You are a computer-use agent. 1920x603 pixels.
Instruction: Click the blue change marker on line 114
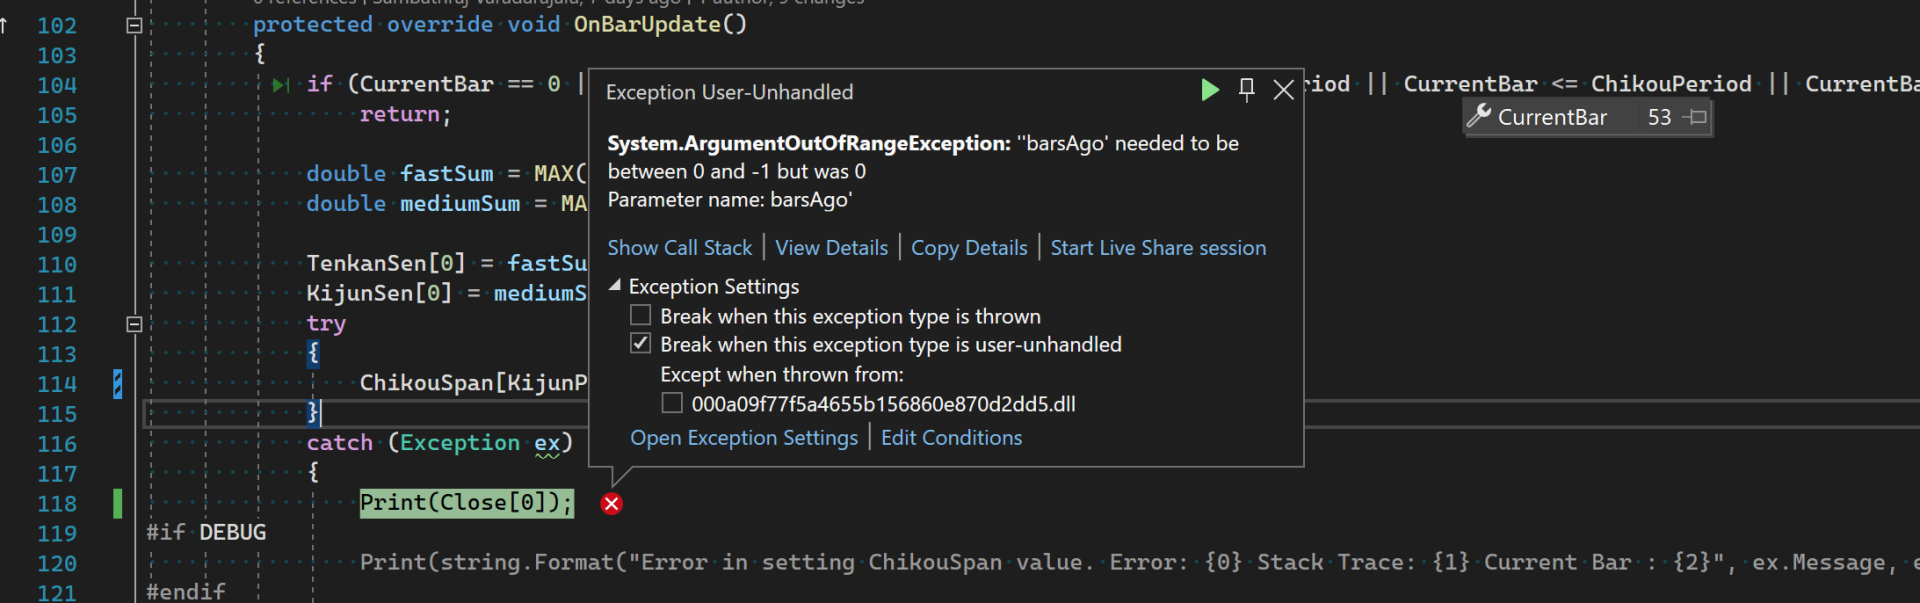coord(118,384)
